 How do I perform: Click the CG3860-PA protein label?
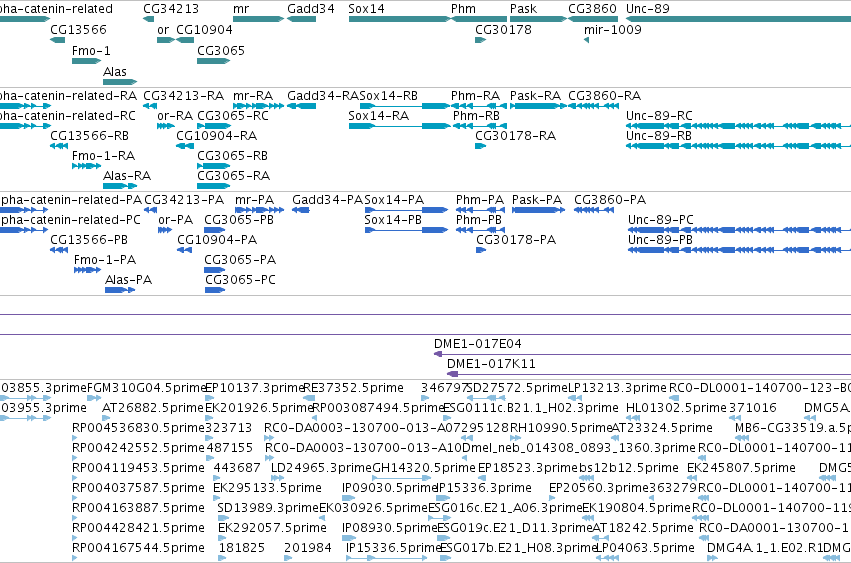610,200
